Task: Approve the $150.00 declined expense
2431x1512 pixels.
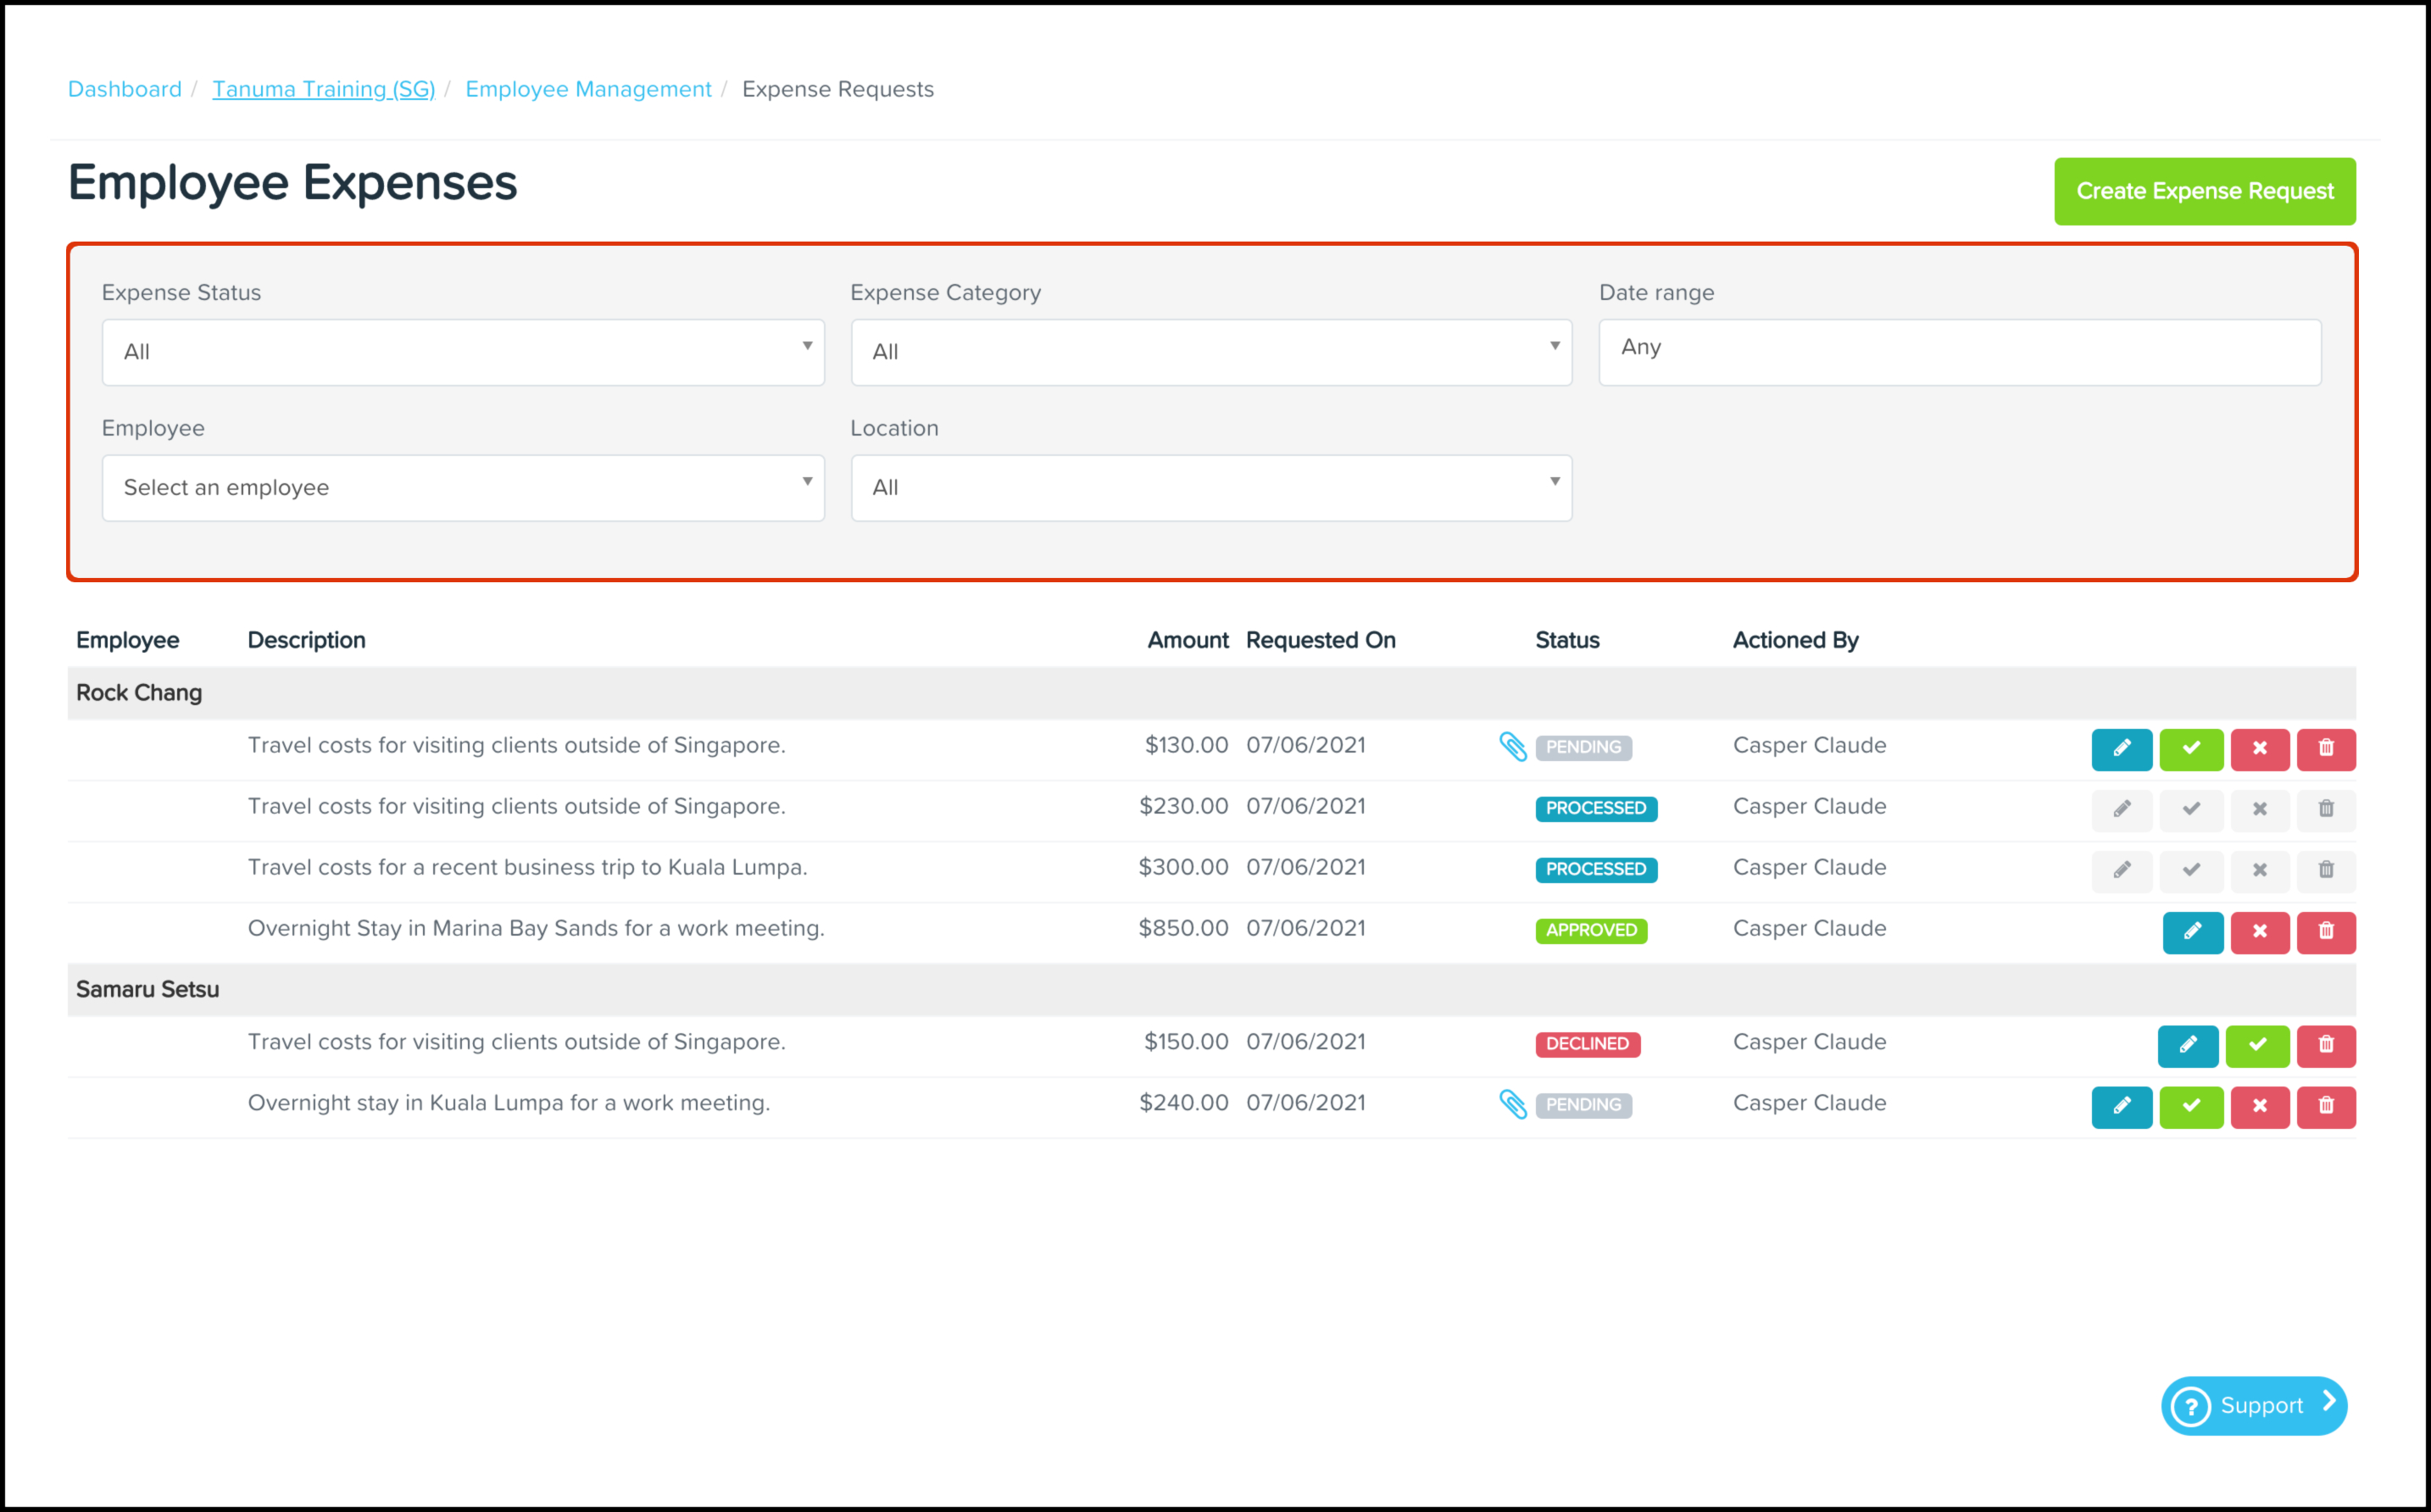Action: click(2257, 1045)
